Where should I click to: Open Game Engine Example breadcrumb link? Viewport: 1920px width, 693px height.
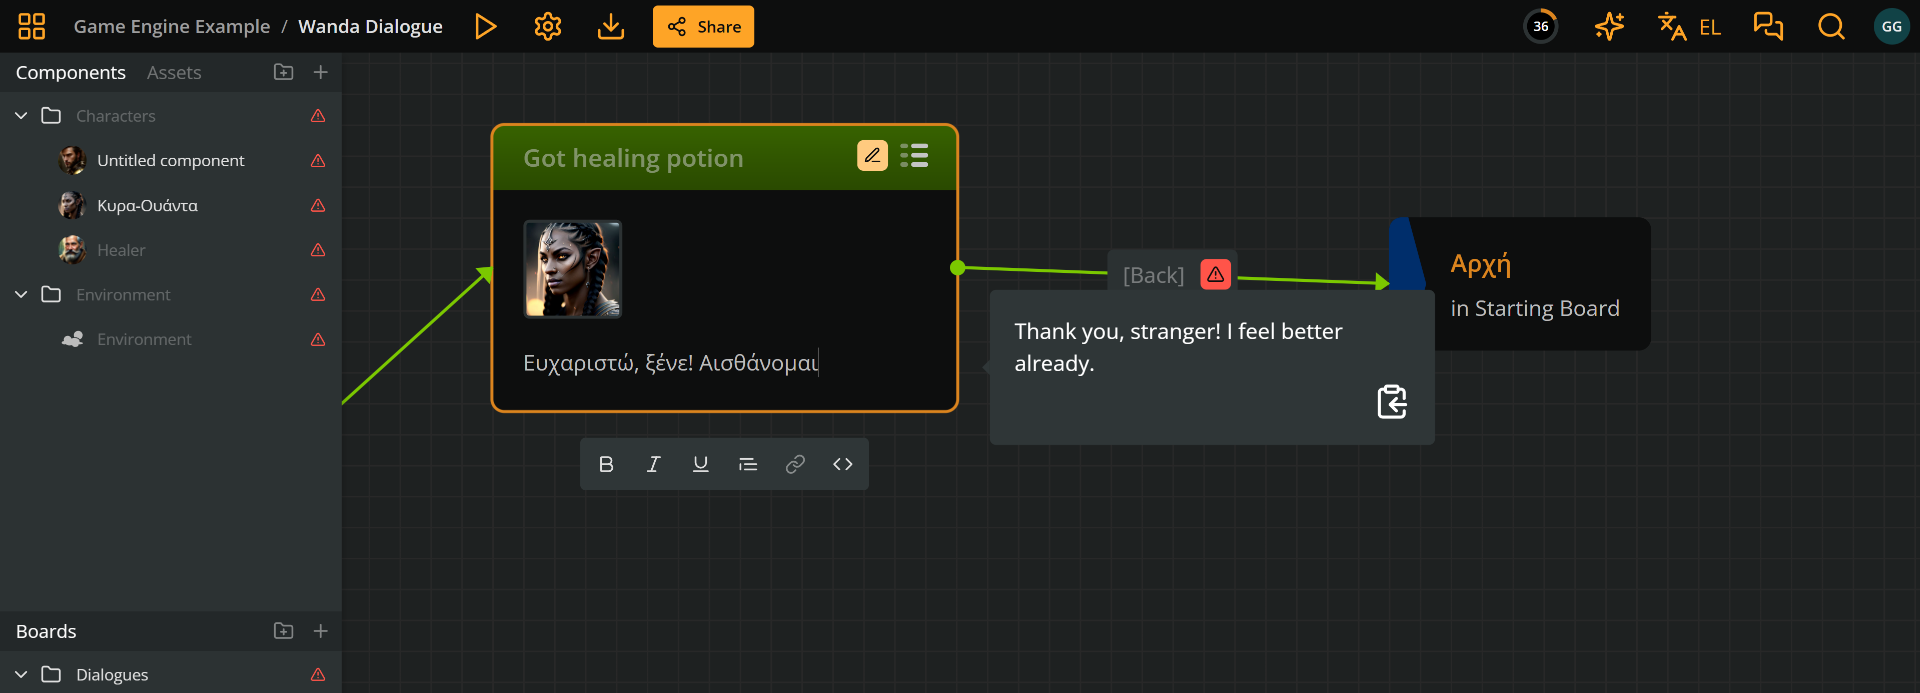click(172, 27)
